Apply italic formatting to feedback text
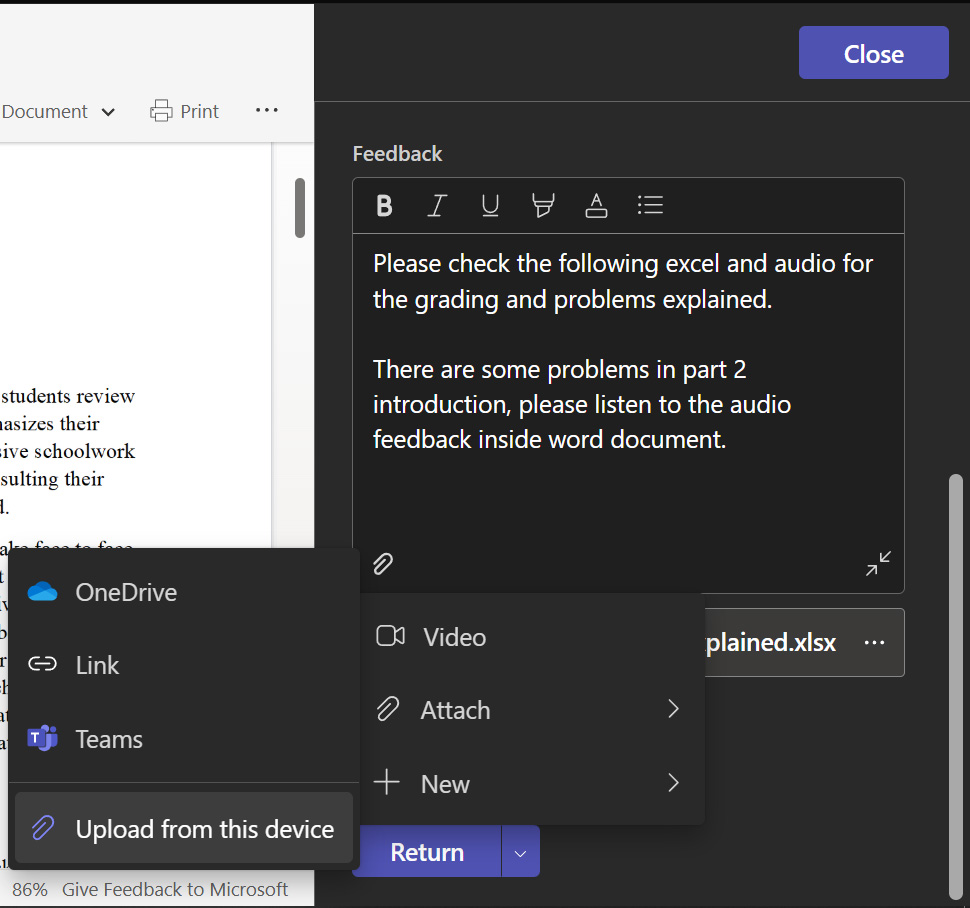 pyautogui.click(x=436, y=206)
